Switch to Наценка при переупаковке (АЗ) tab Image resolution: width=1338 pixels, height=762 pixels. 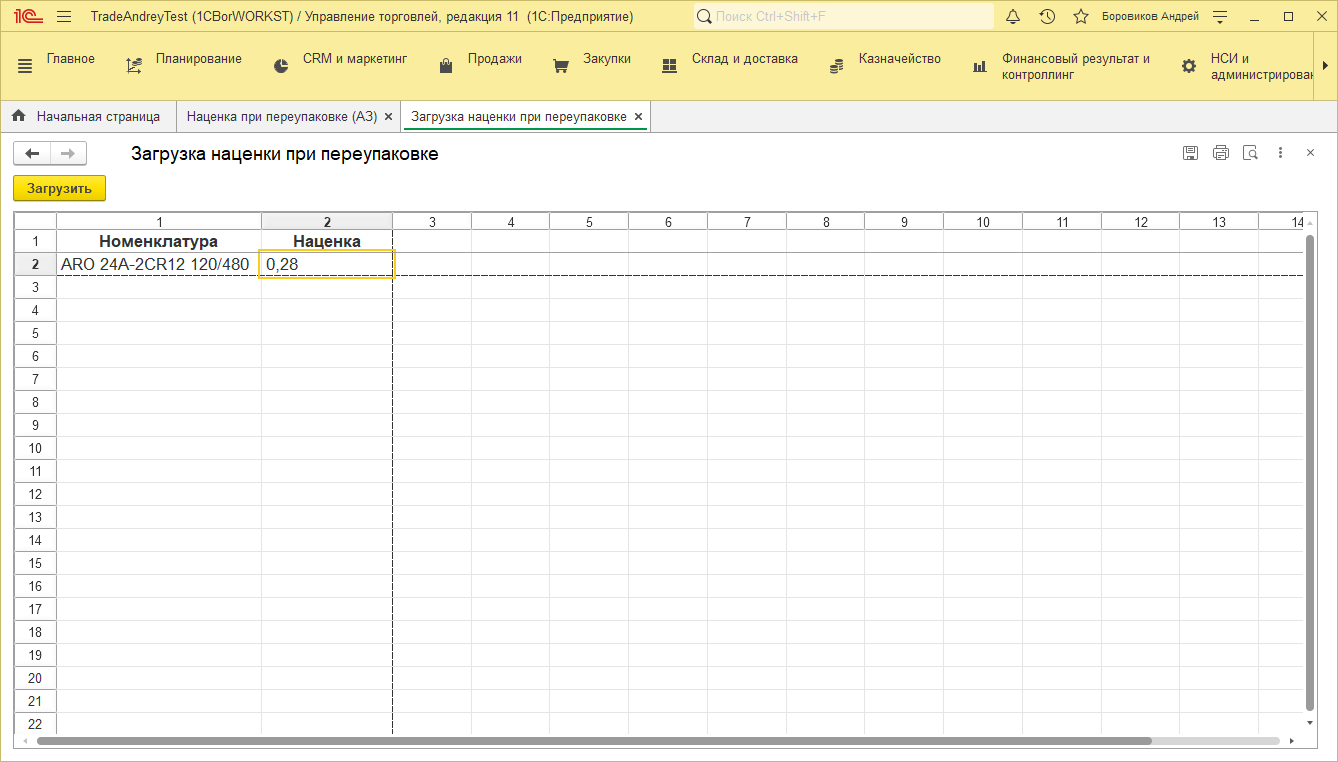tap(281, 117)
